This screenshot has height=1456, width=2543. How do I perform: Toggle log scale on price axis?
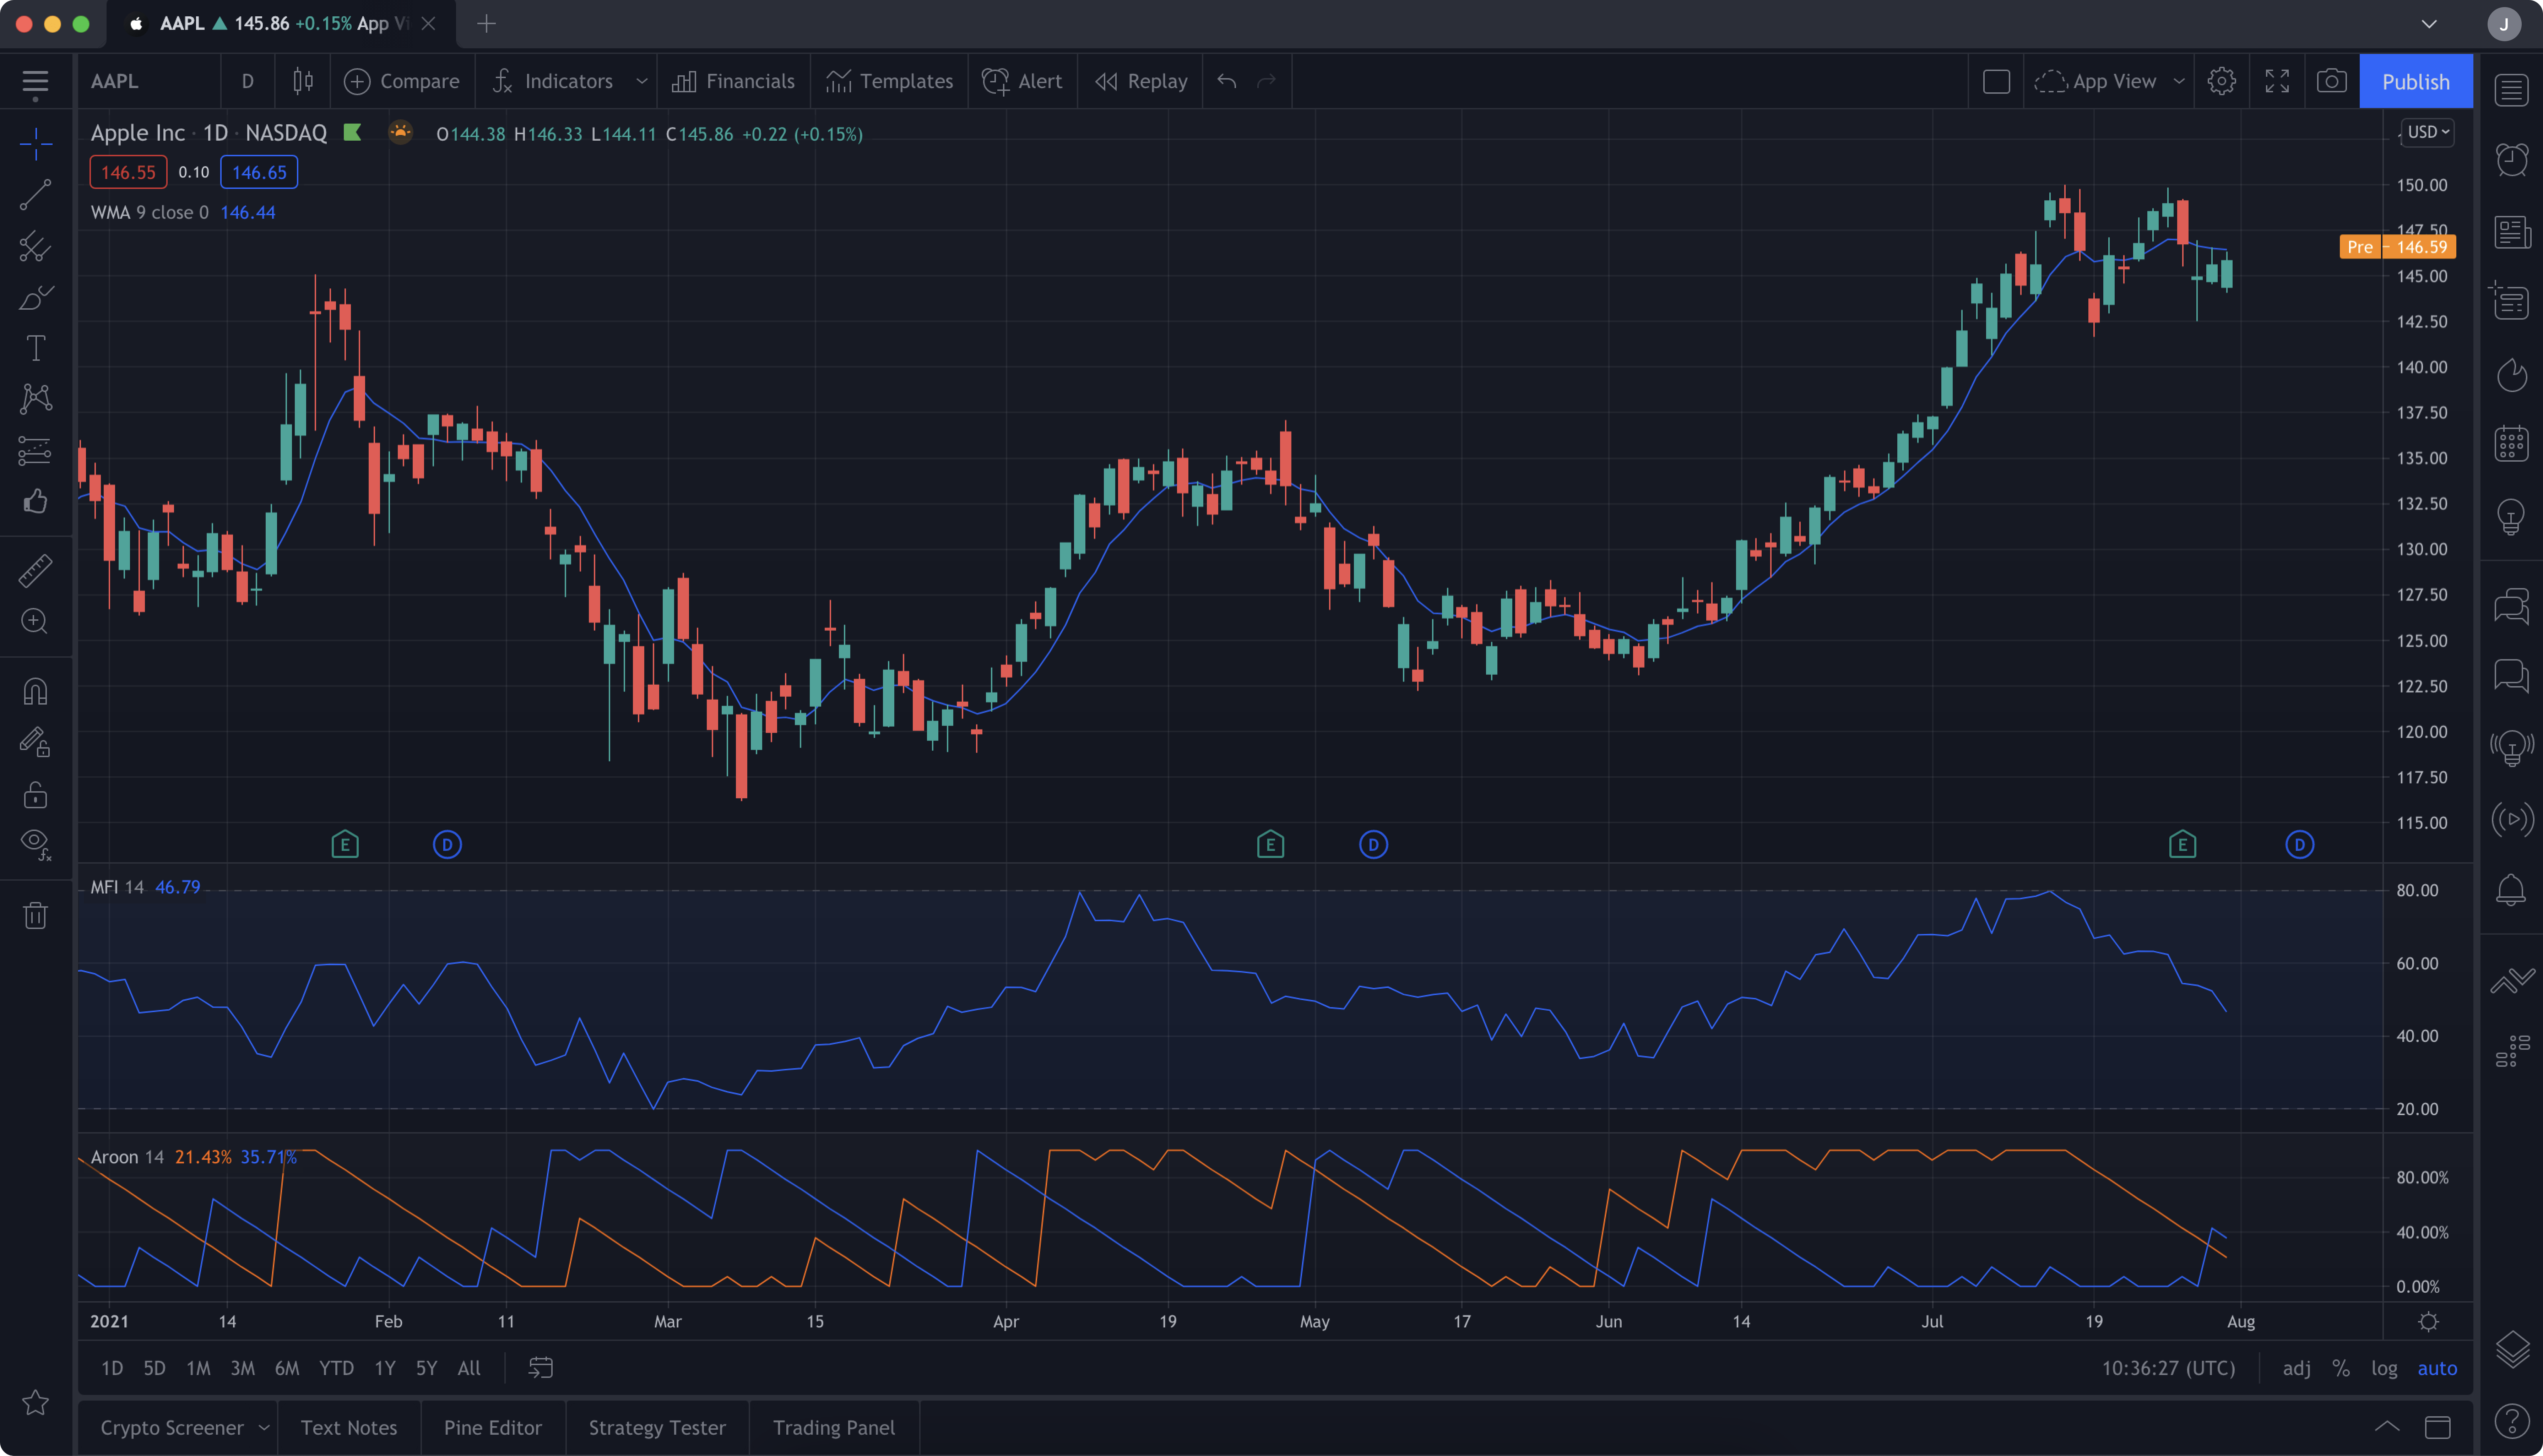pos(2384,1368)
